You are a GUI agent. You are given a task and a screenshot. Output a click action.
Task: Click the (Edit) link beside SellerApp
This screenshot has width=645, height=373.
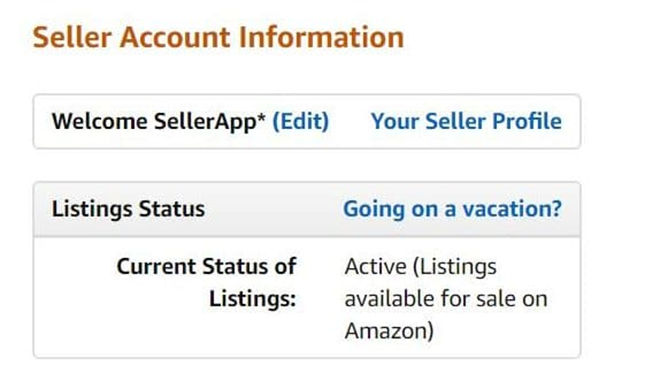coord(301,122)
